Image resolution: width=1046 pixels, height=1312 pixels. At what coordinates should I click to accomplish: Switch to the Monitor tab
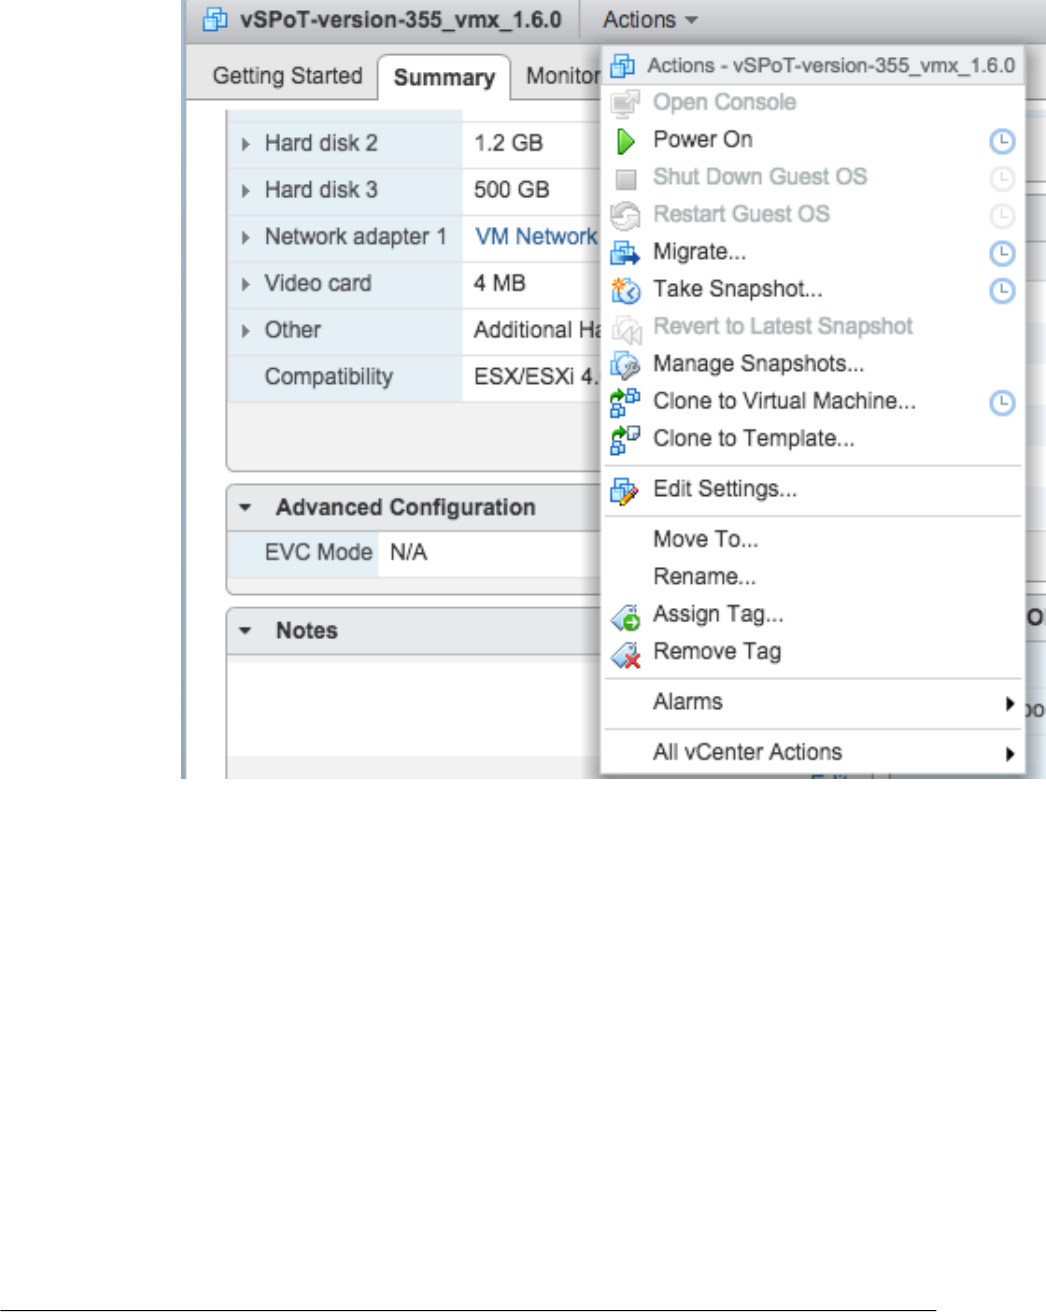click(562, 76)
